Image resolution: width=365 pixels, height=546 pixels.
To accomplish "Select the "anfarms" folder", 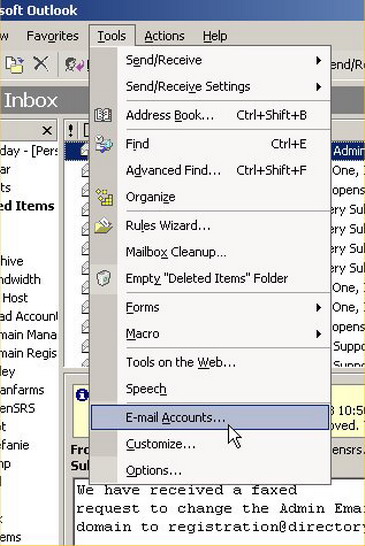I will click(x=22, y=390).
